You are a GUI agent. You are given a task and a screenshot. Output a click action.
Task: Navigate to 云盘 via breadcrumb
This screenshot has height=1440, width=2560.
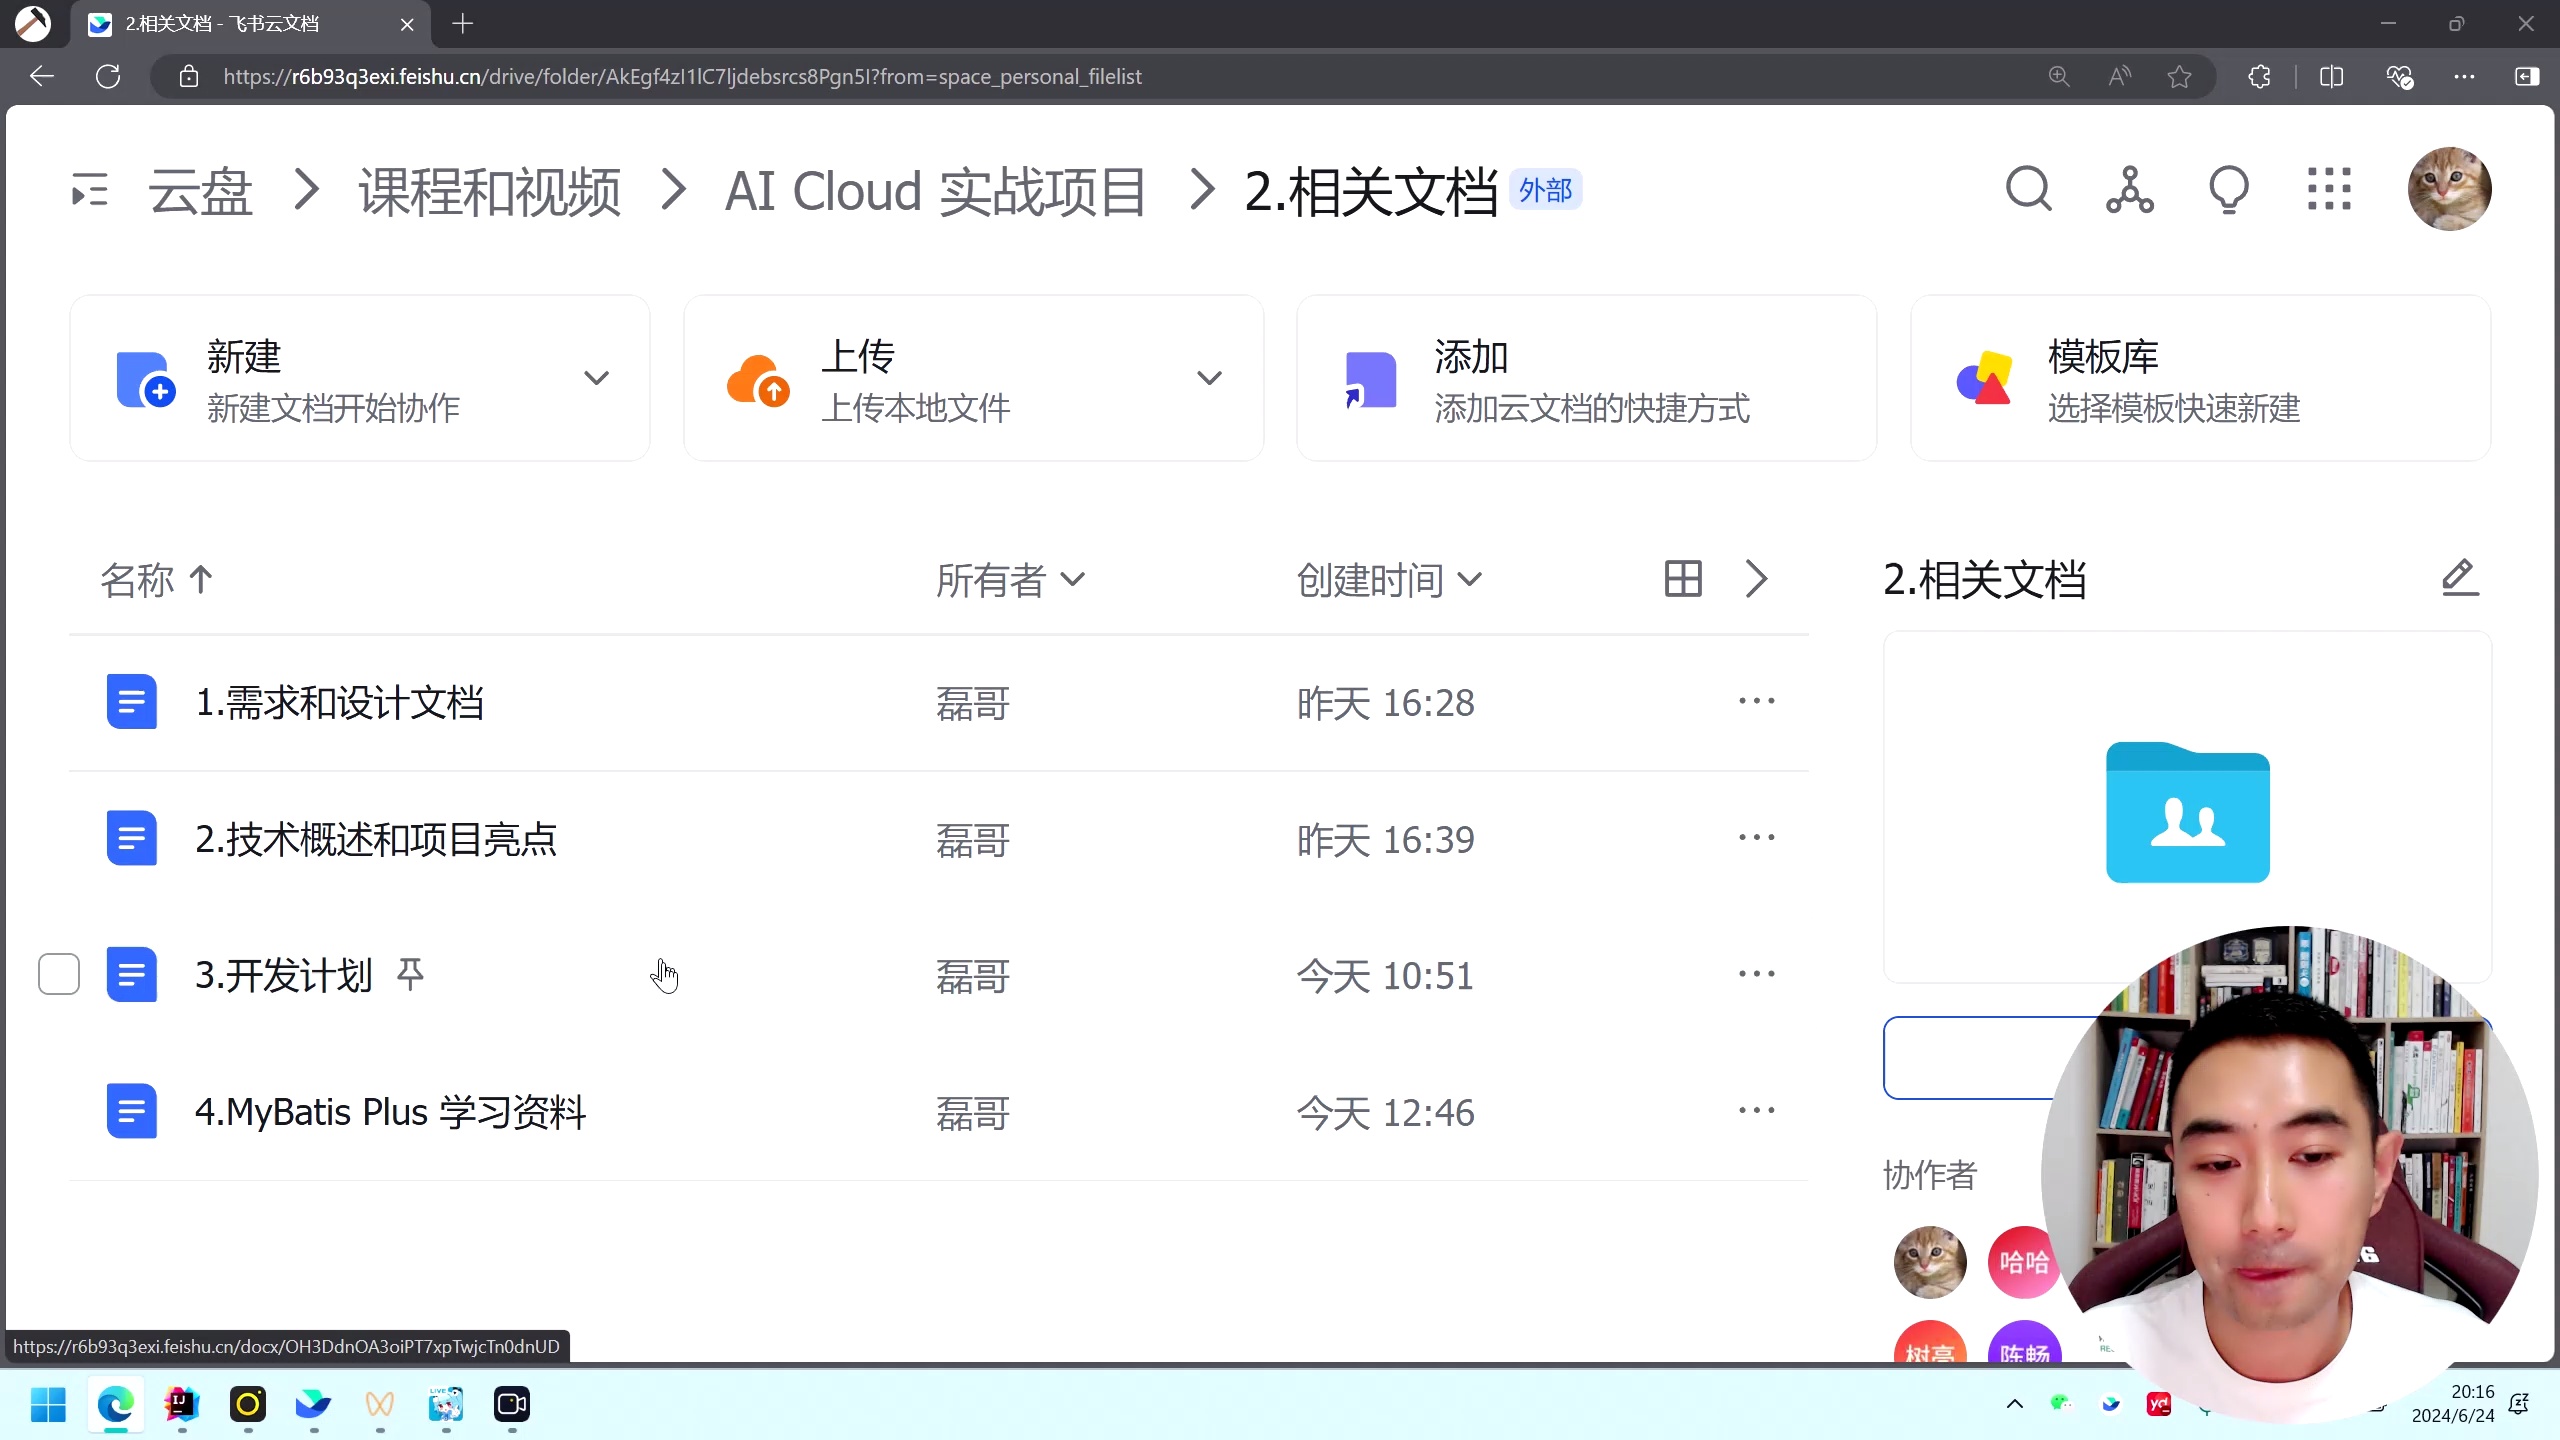pyautogui.click(x=199, y=191)
